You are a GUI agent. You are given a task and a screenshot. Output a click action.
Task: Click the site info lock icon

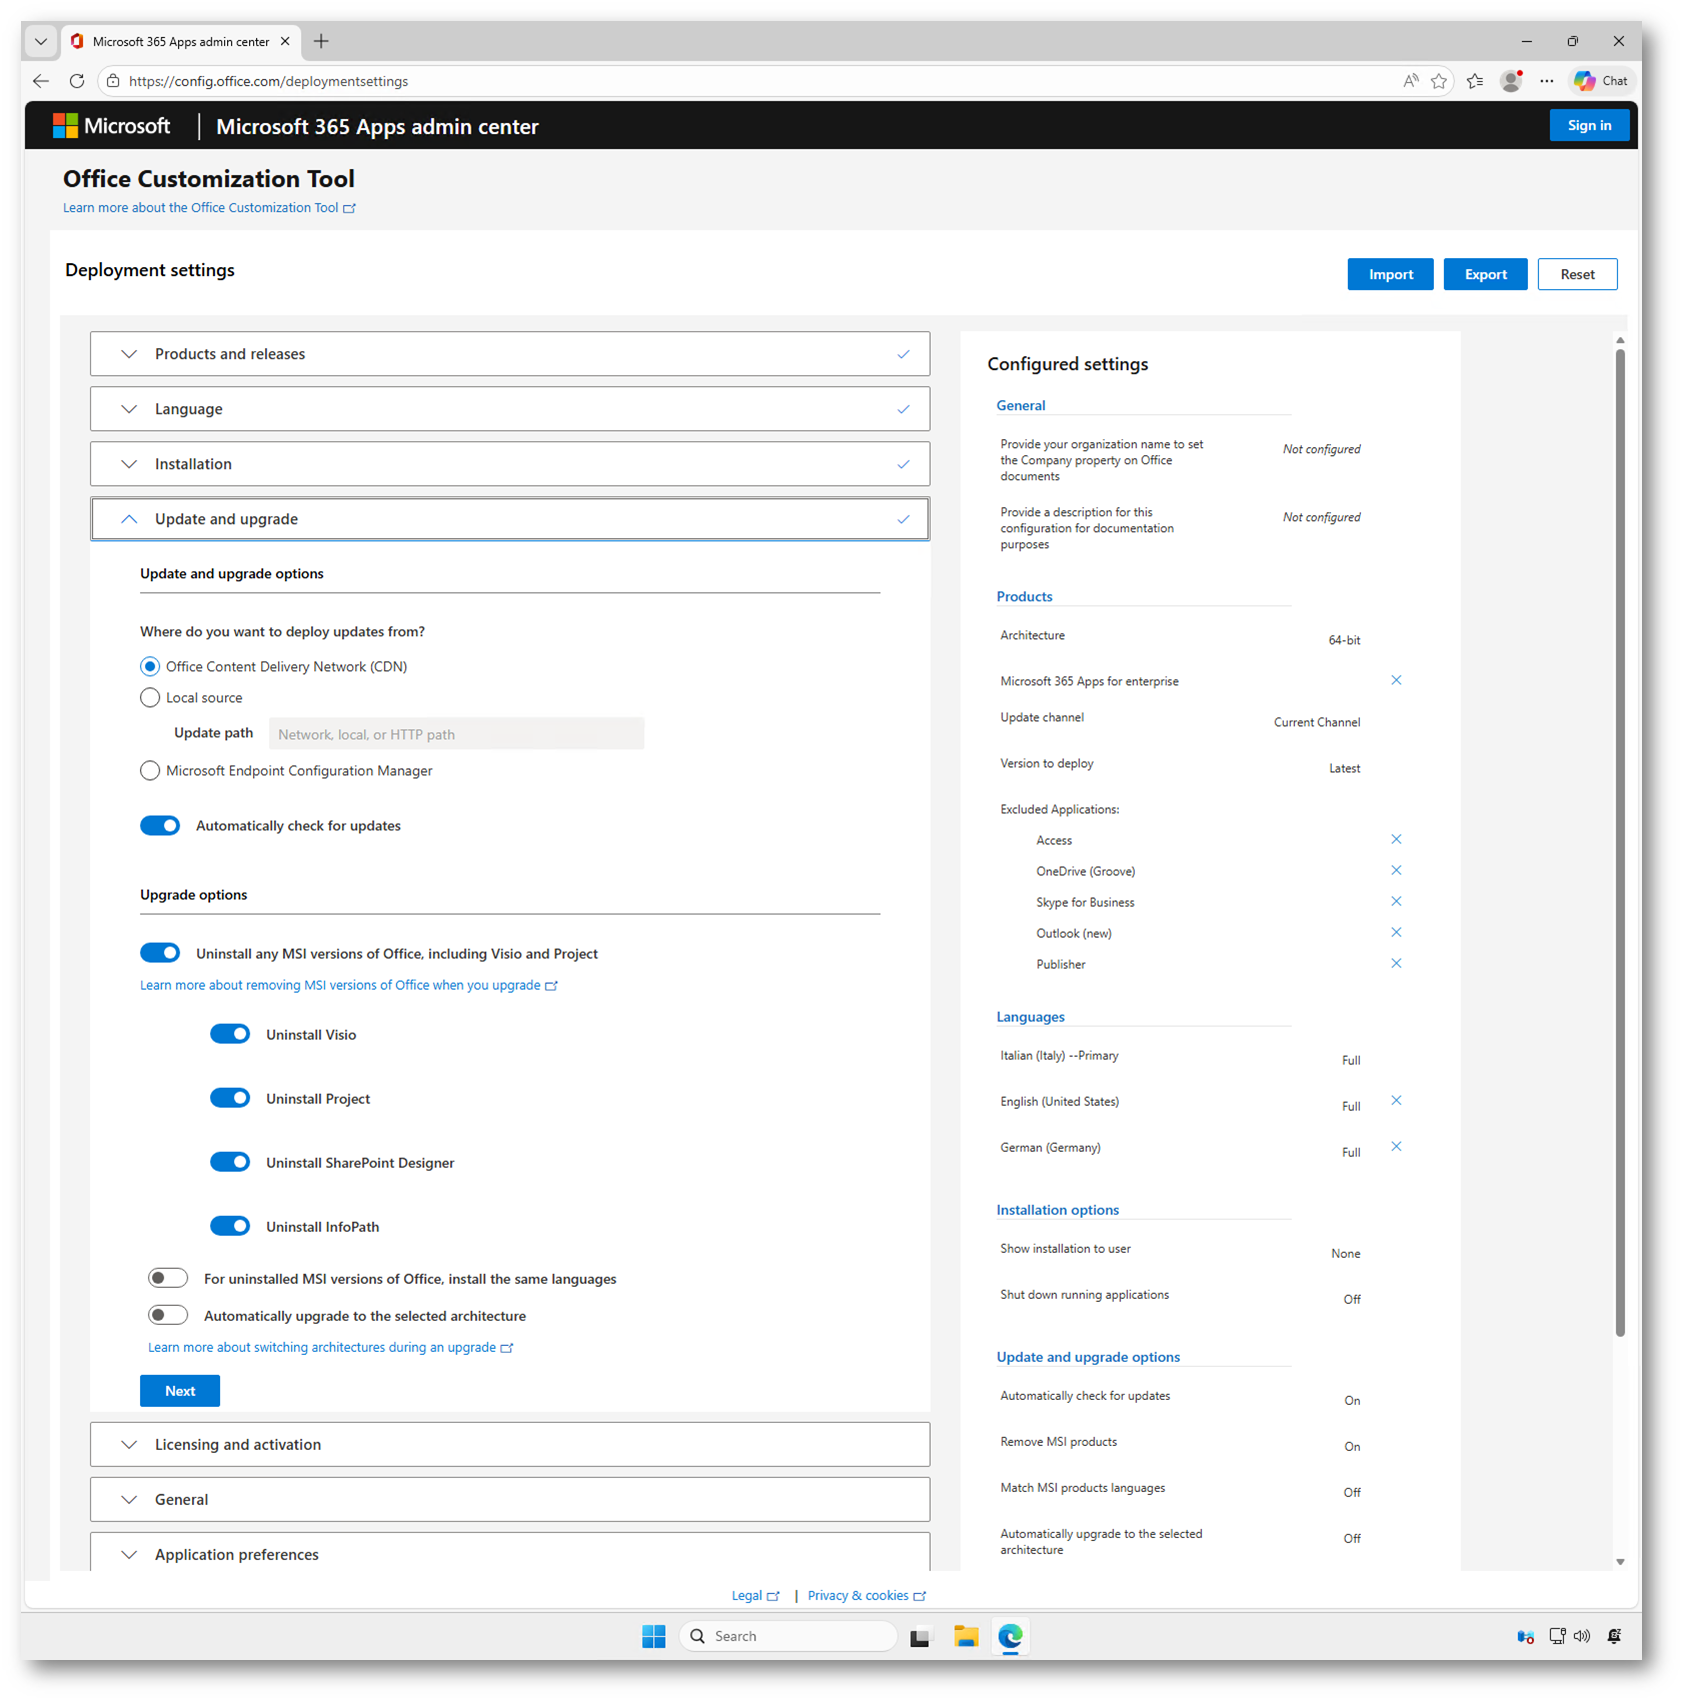point(113,81)
